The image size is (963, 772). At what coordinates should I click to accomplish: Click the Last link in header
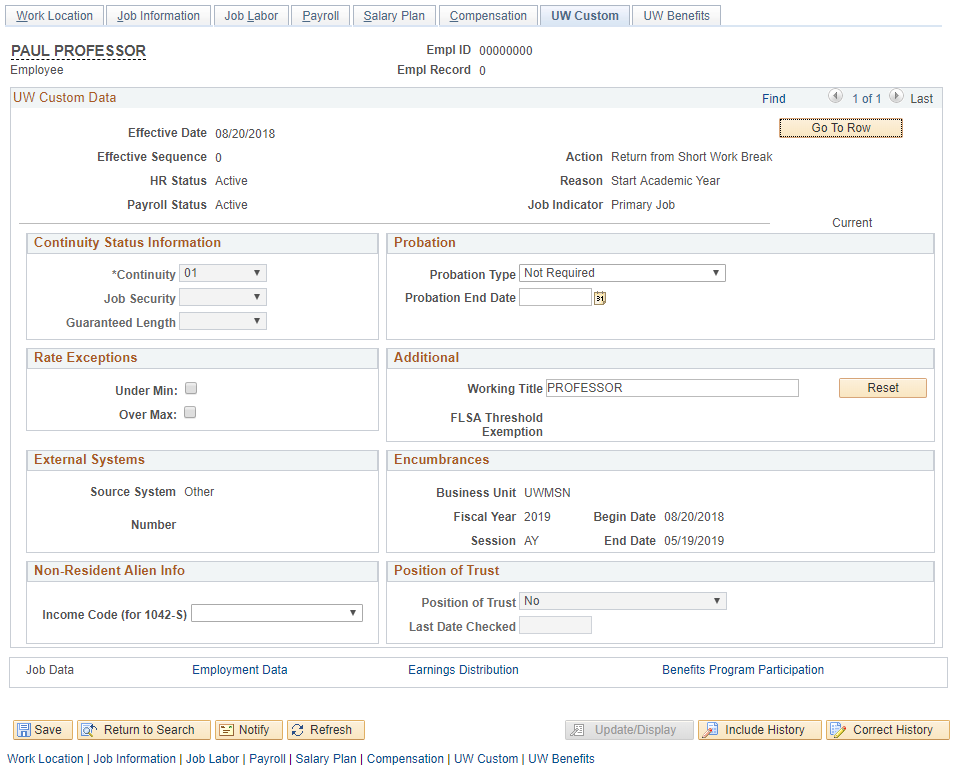pos(921,98)
